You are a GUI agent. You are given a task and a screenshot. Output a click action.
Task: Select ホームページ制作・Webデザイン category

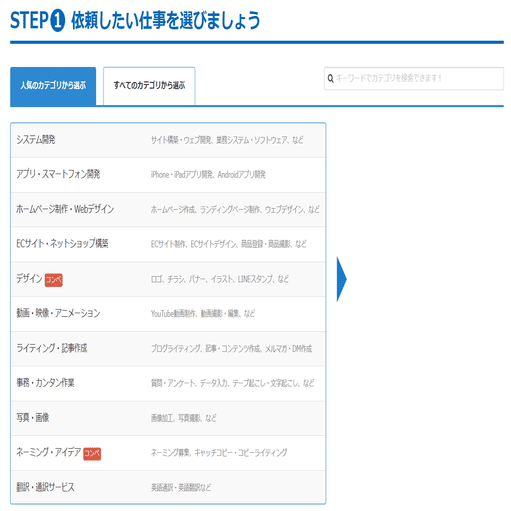(168, 210)
